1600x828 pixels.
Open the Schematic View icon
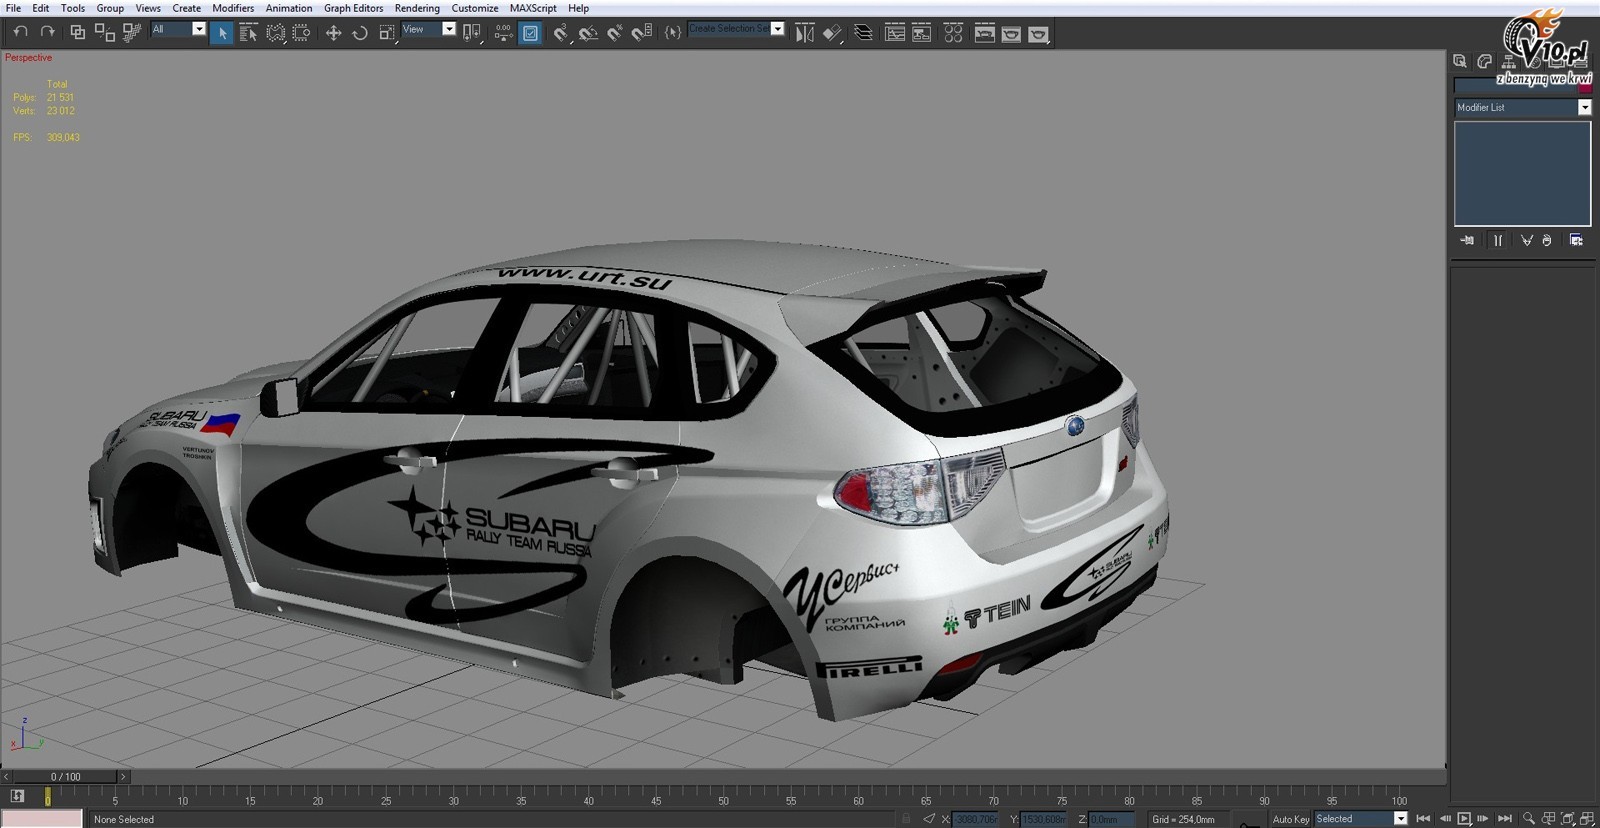coord(922,33)
